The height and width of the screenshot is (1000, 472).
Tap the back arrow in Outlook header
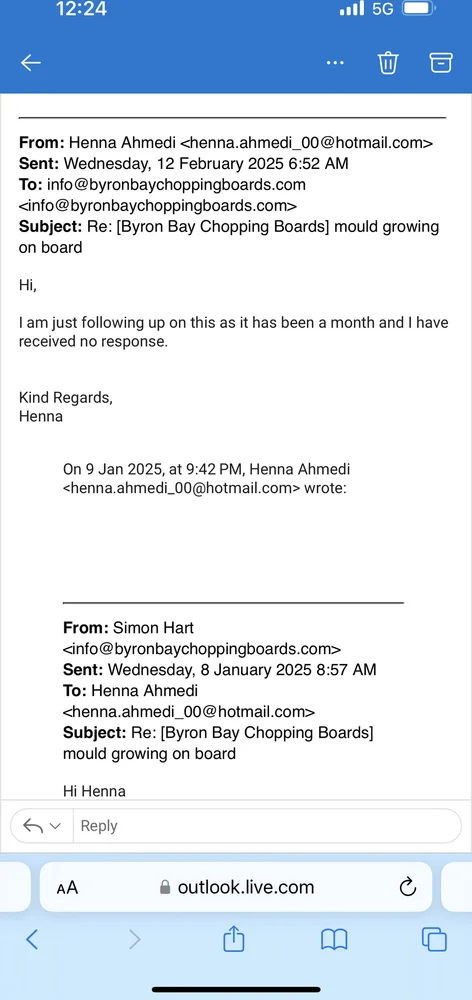(x=31, y=62)
